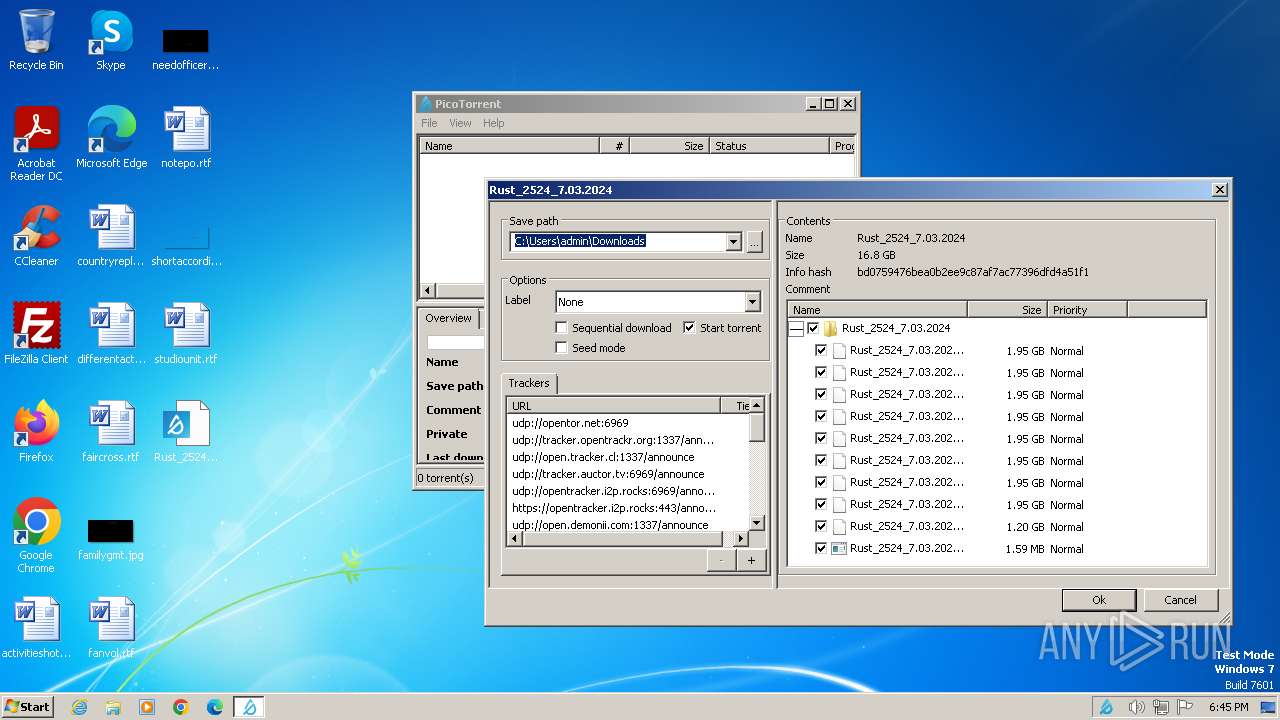
Task: Remove tracker with the minus button
Action: coord(721,561)
